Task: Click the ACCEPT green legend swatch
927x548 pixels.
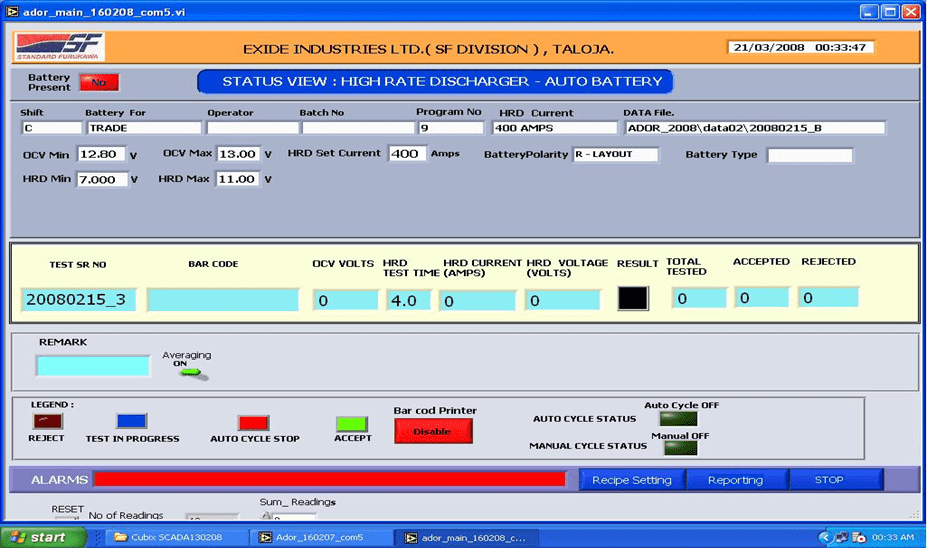Action: point(352,424)
